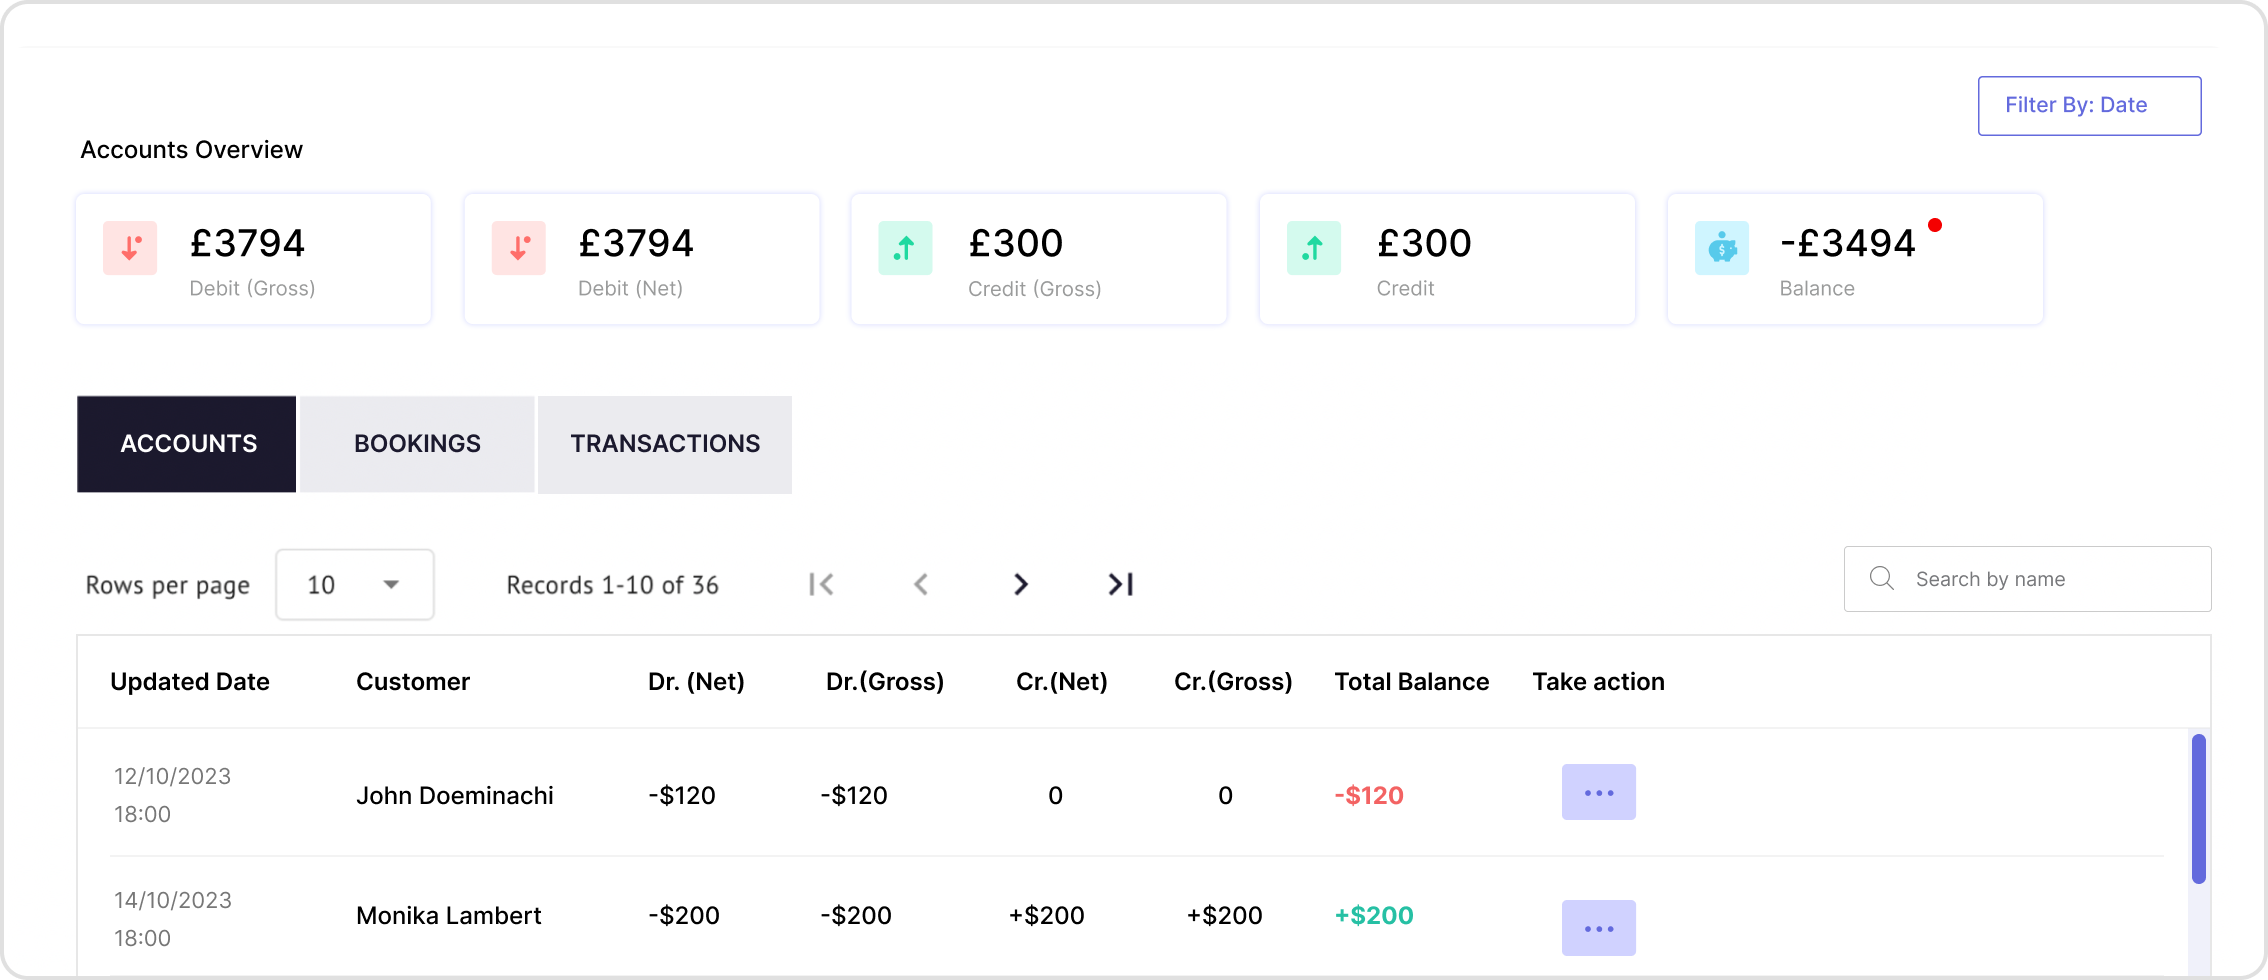Click the red notification dot on Balance card
The width and height of the screenshot is (2268, 980).
tap(1936, 225)
